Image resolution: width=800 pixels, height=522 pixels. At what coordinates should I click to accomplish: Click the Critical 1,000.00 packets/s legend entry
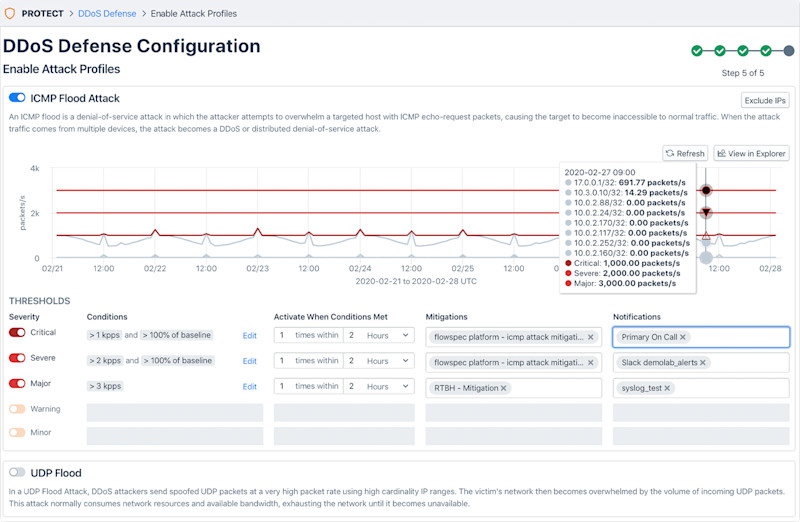(x=622, y=263)
